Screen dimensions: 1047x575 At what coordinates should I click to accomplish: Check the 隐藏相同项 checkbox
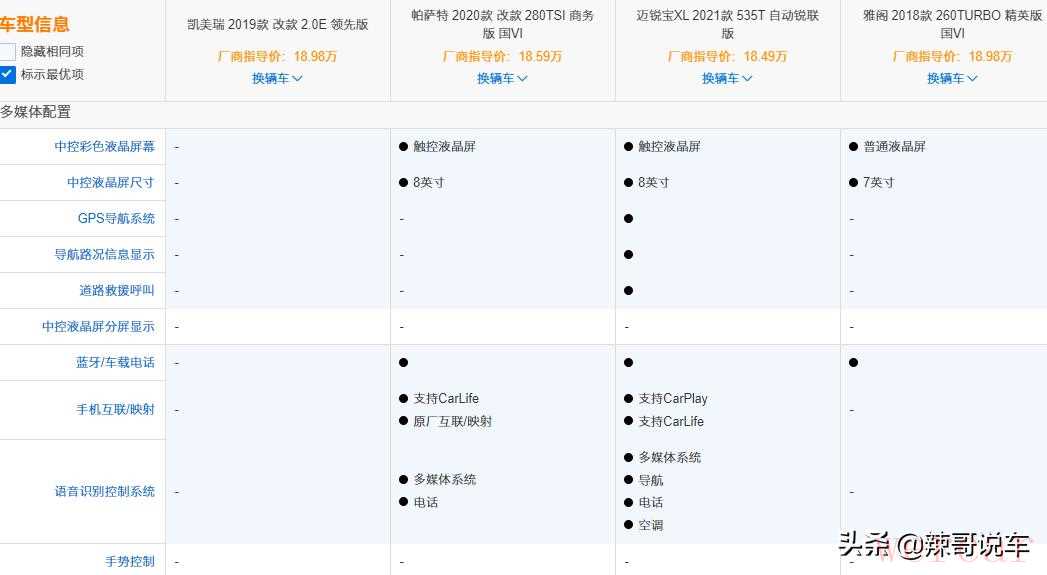(x=7, y=51)
